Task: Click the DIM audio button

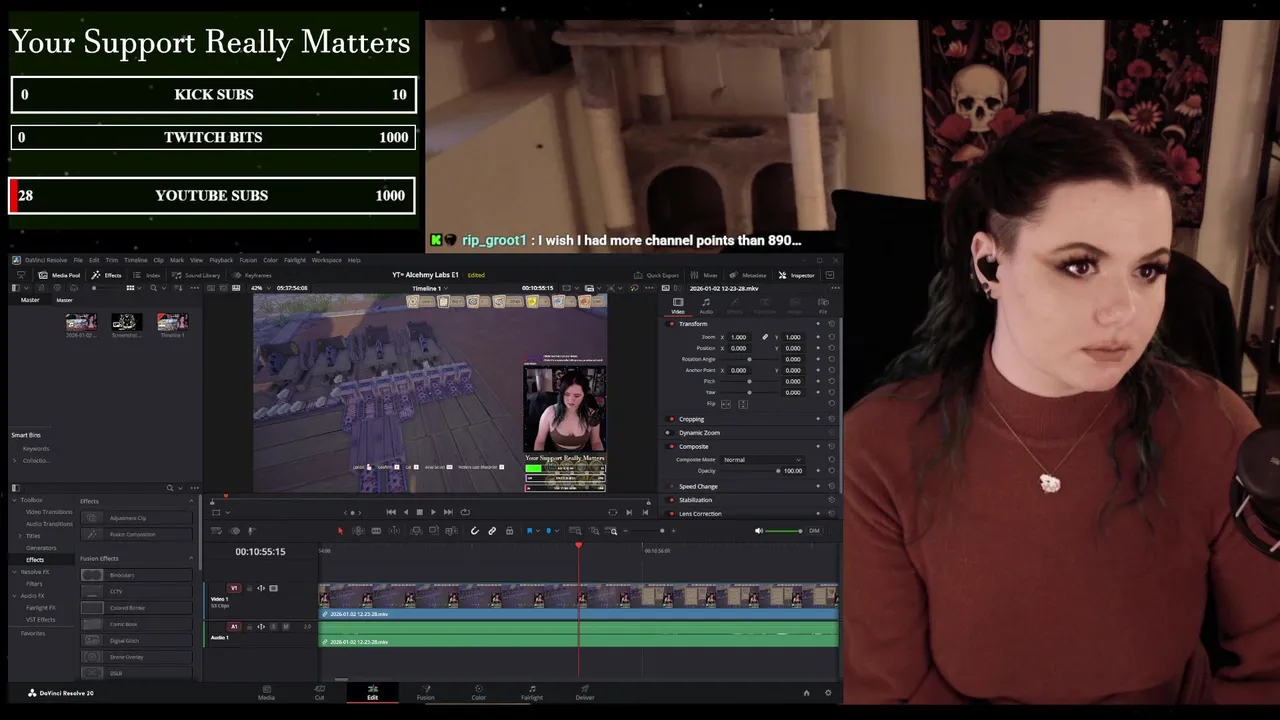Action: click(x=814, y=531)
